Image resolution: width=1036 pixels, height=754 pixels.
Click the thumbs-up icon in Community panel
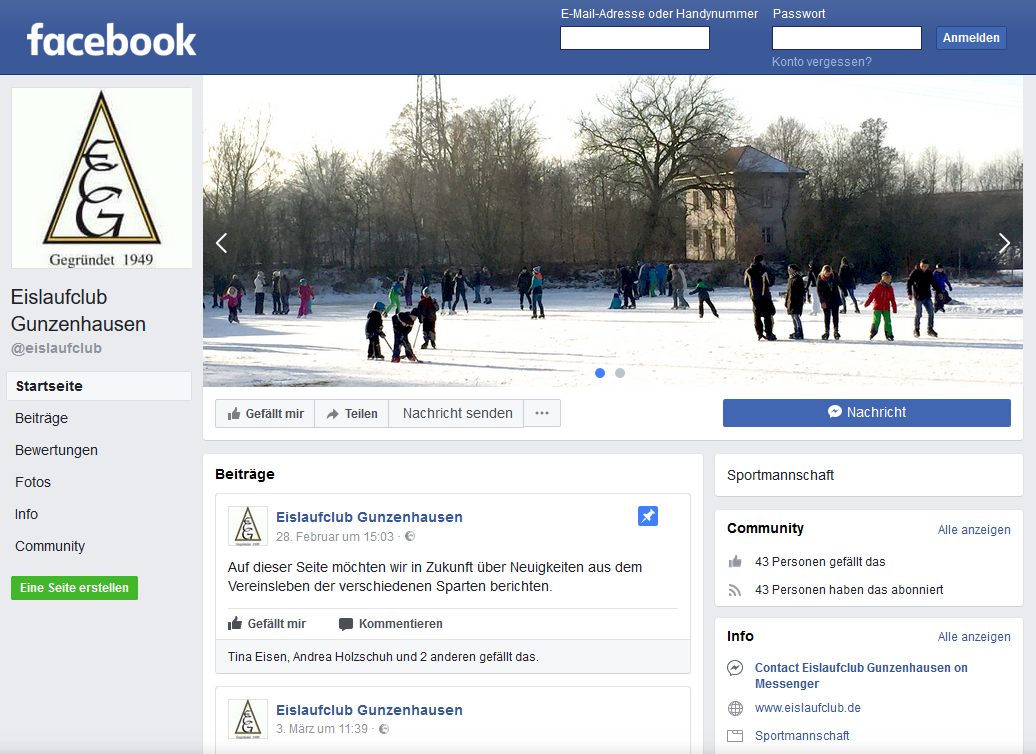tap(735, 562)
